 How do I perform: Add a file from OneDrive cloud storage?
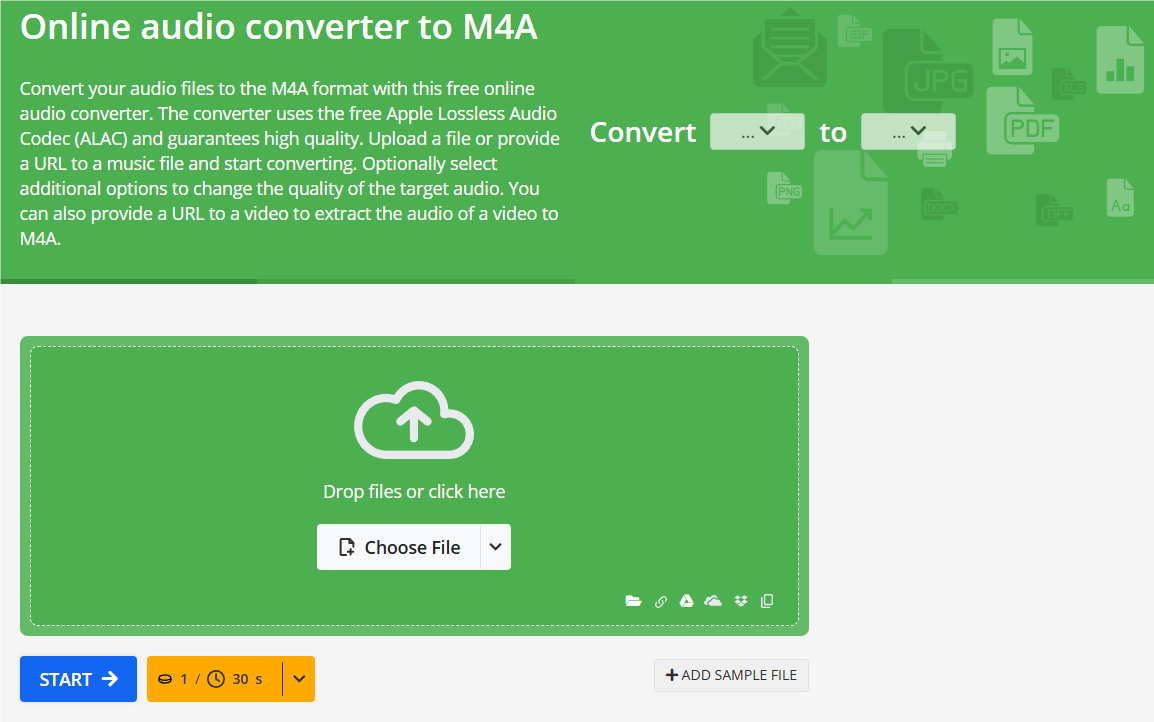coord(712,600)
